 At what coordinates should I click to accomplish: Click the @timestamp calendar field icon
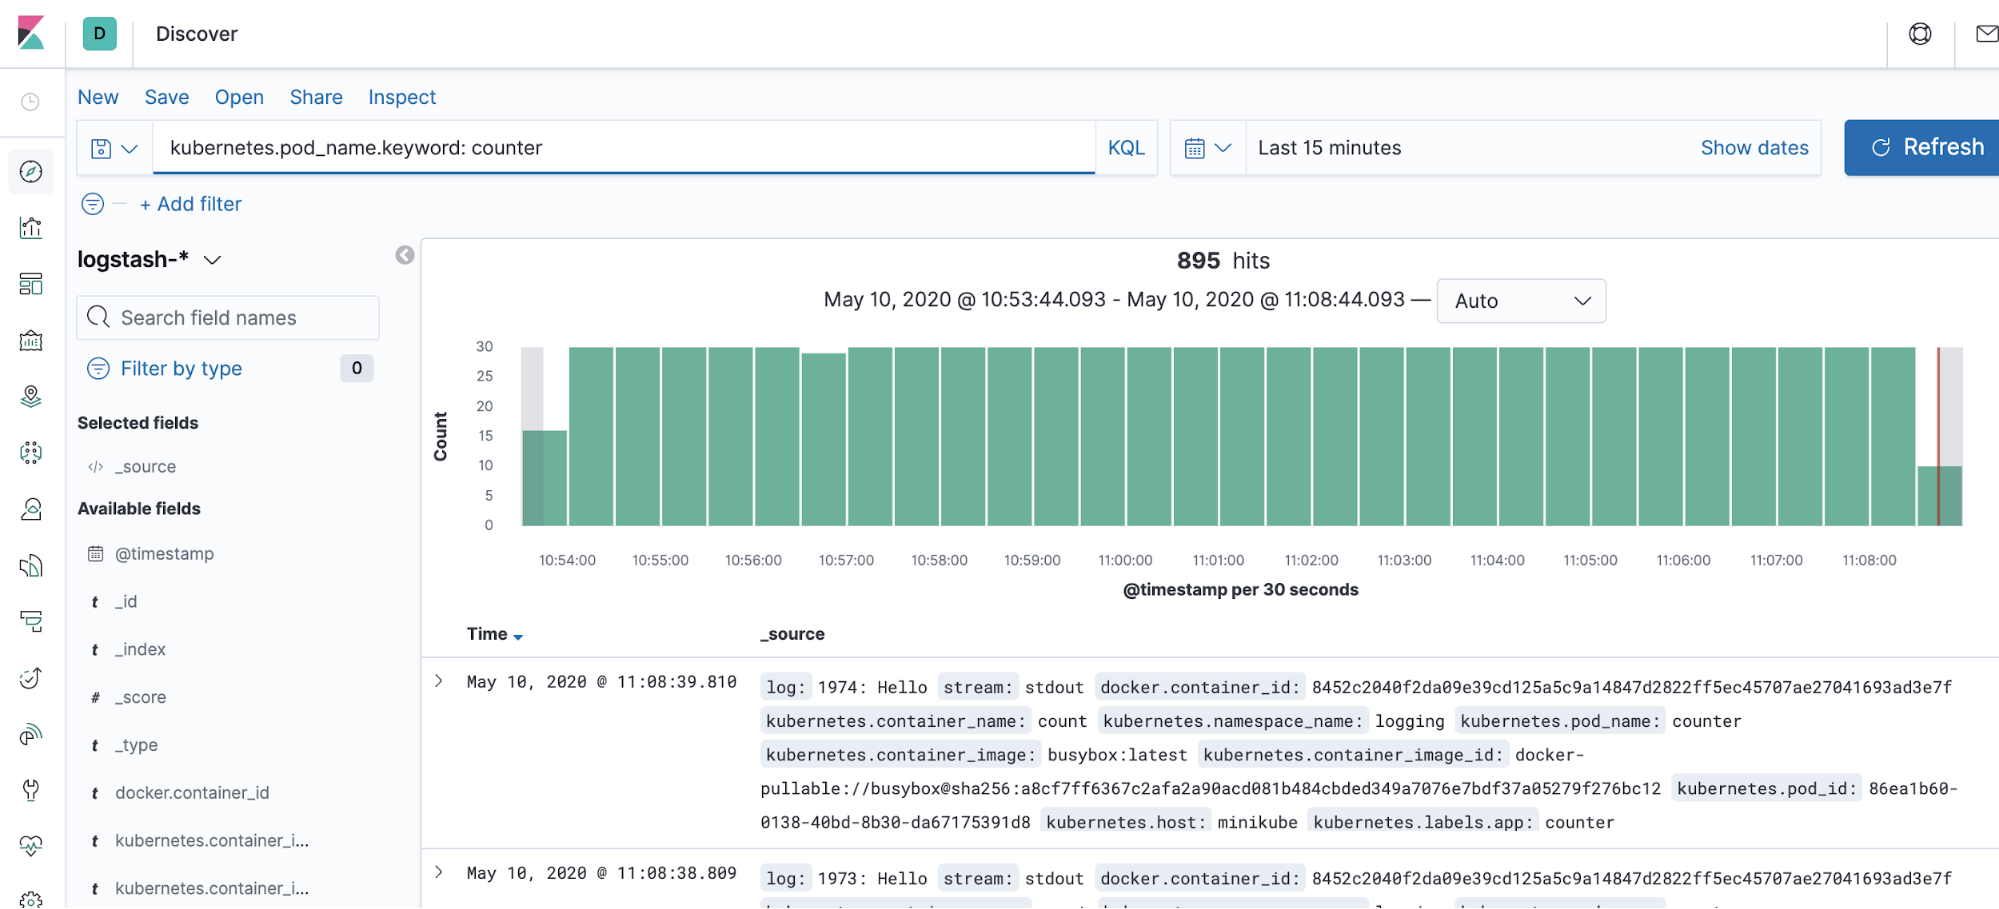tap(96, 553)
